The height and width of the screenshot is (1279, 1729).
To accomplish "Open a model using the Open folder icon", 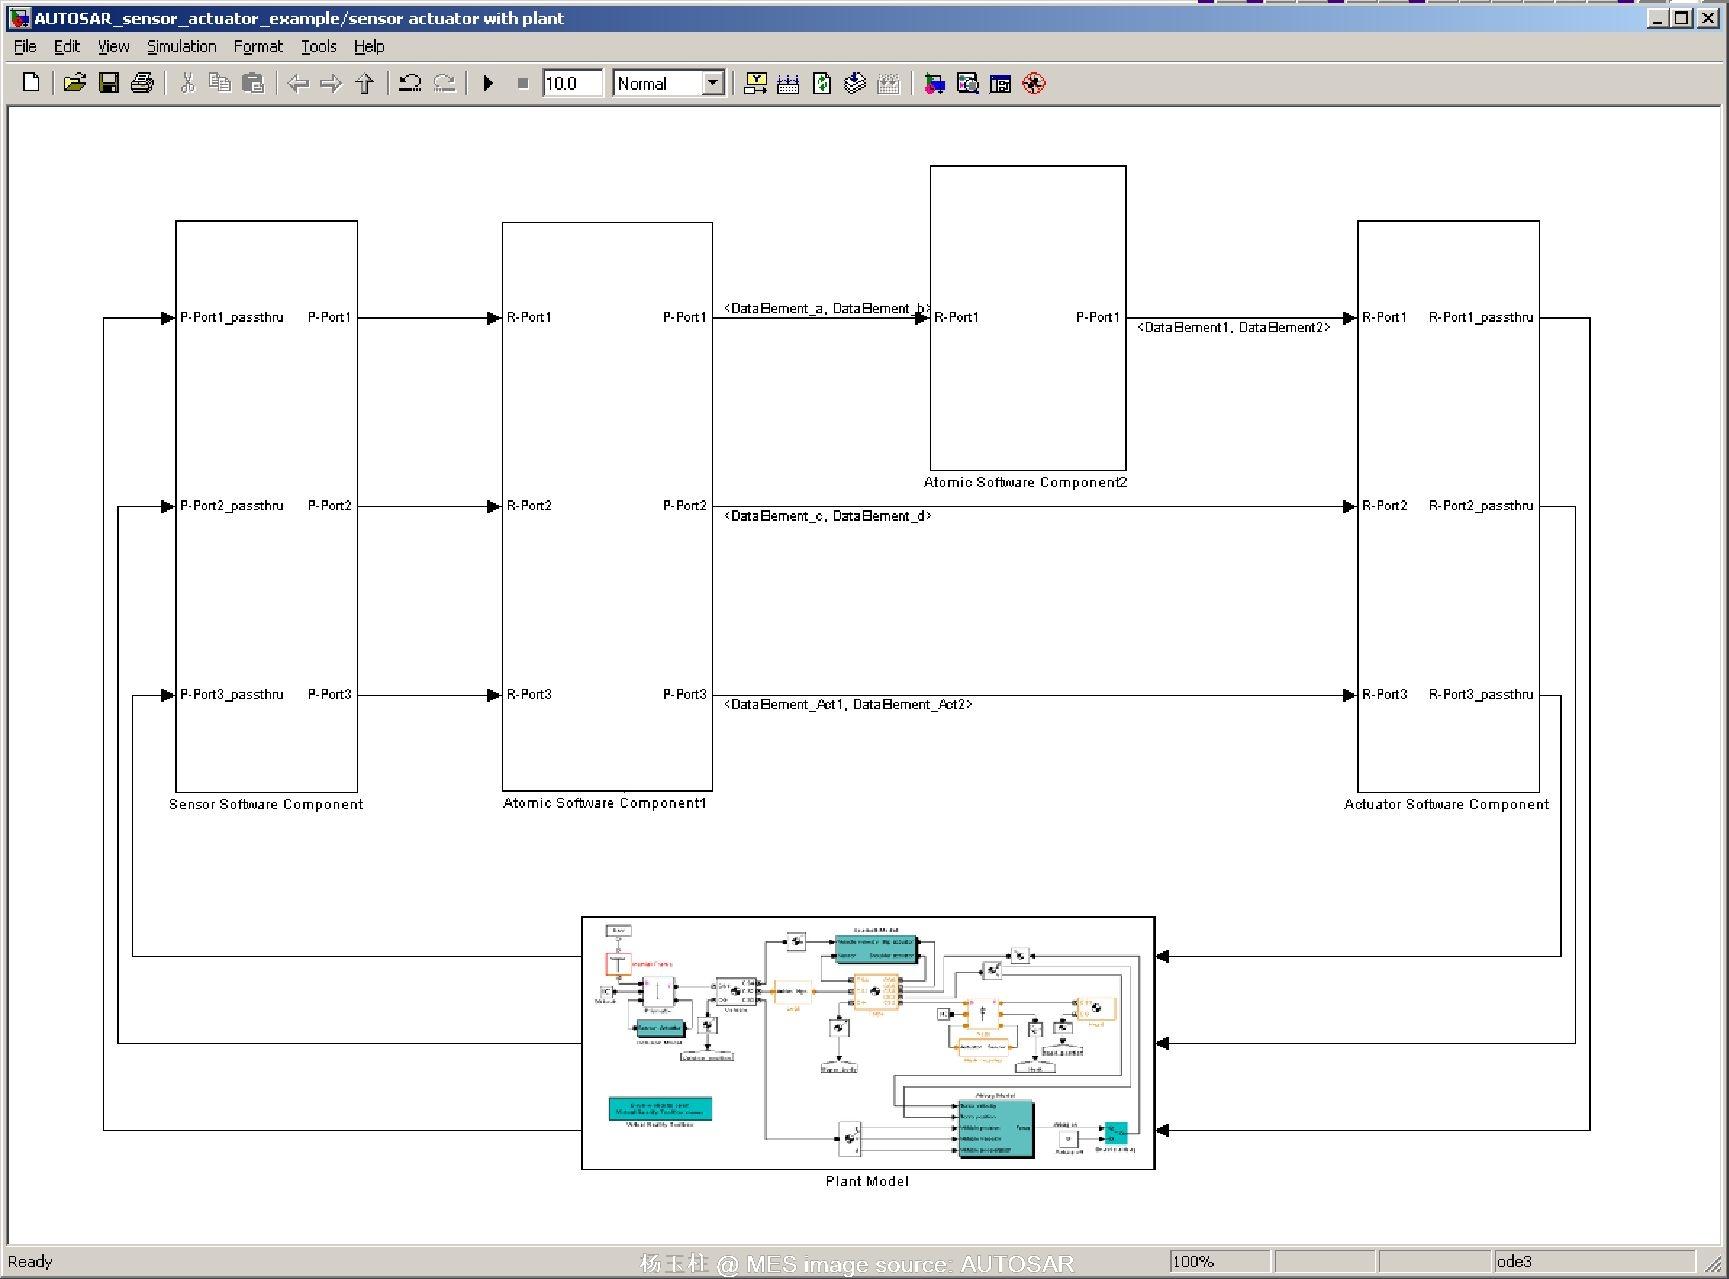I will tap(76, 83).
